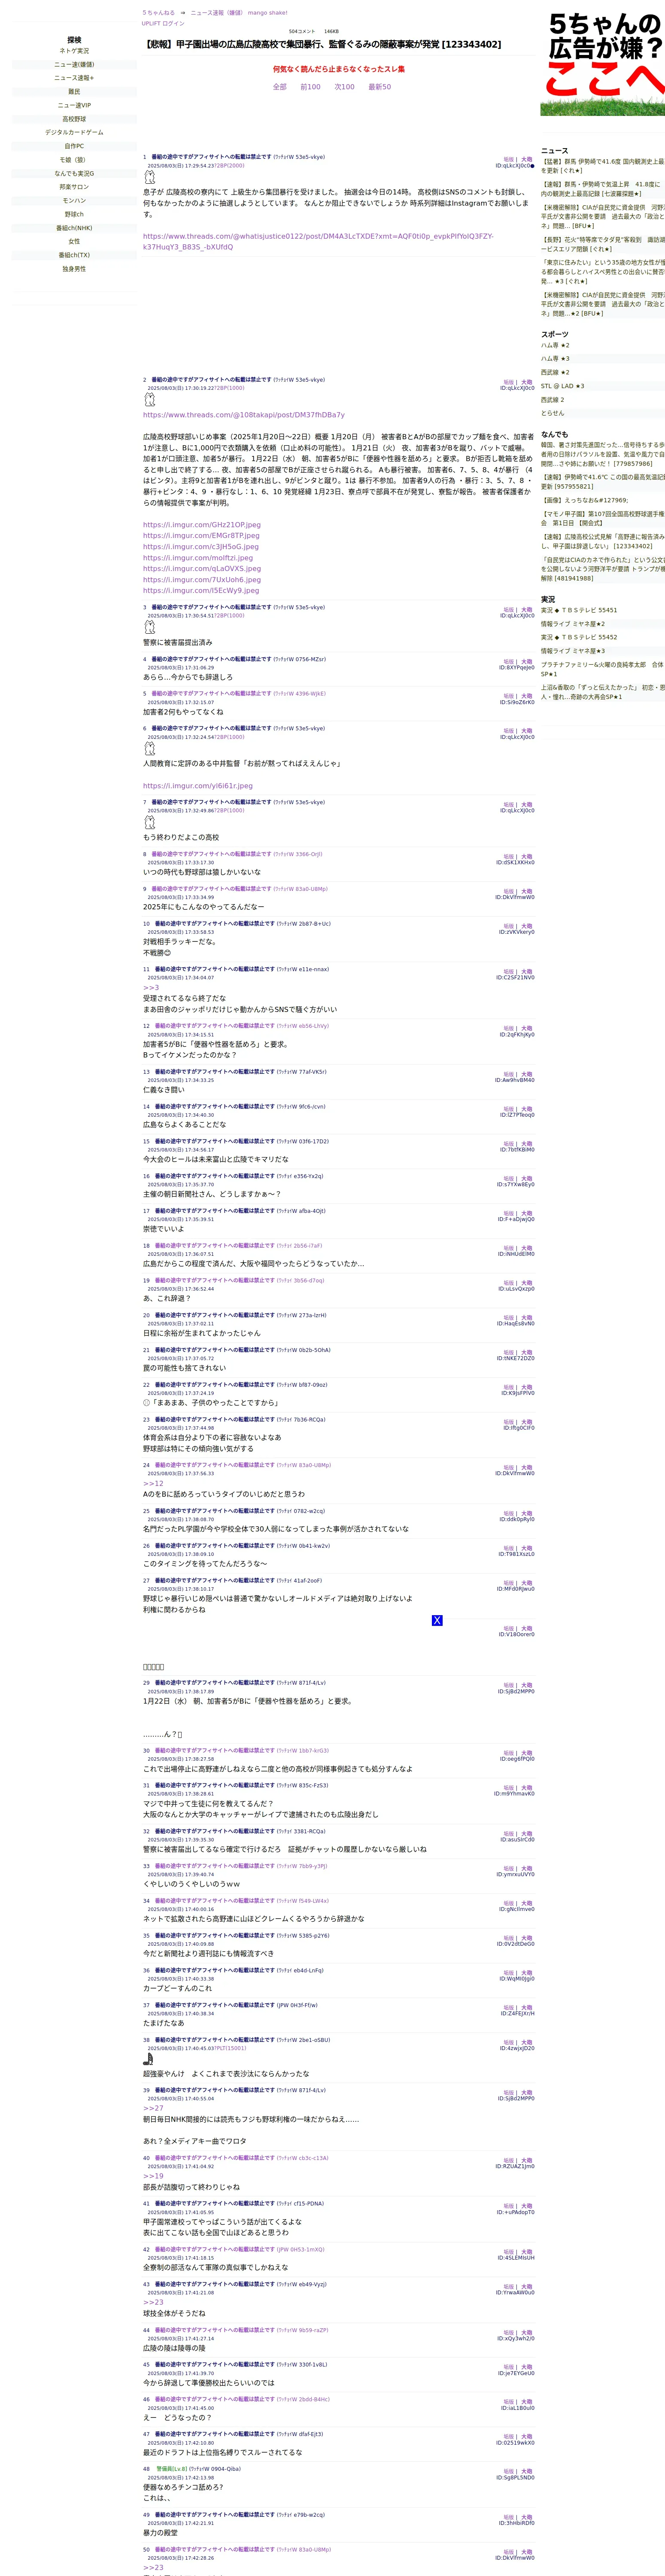This screenshot has height=2576, width=665.
Task: Open the threads.com whatisjustice0122 link in post 1
Action: click(x=318, y=242)
